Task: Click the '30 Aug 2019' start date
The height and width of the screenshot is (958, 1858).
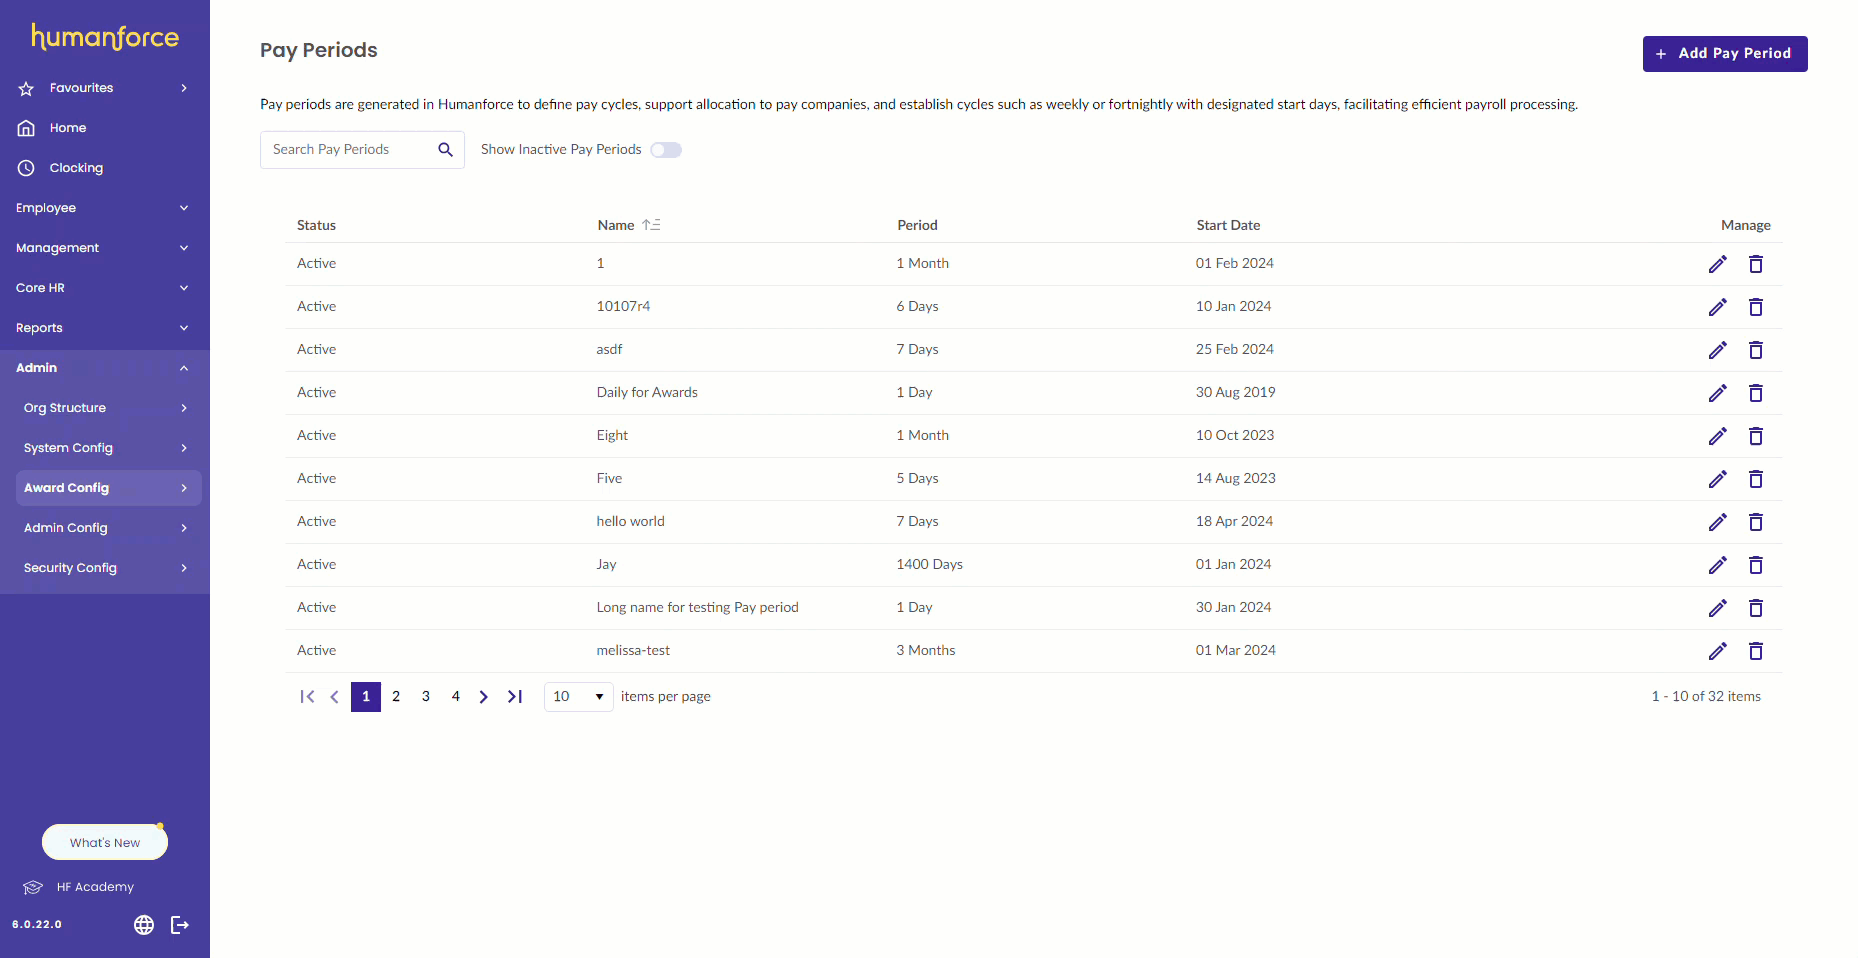Action: click(x=1235, y=393)
